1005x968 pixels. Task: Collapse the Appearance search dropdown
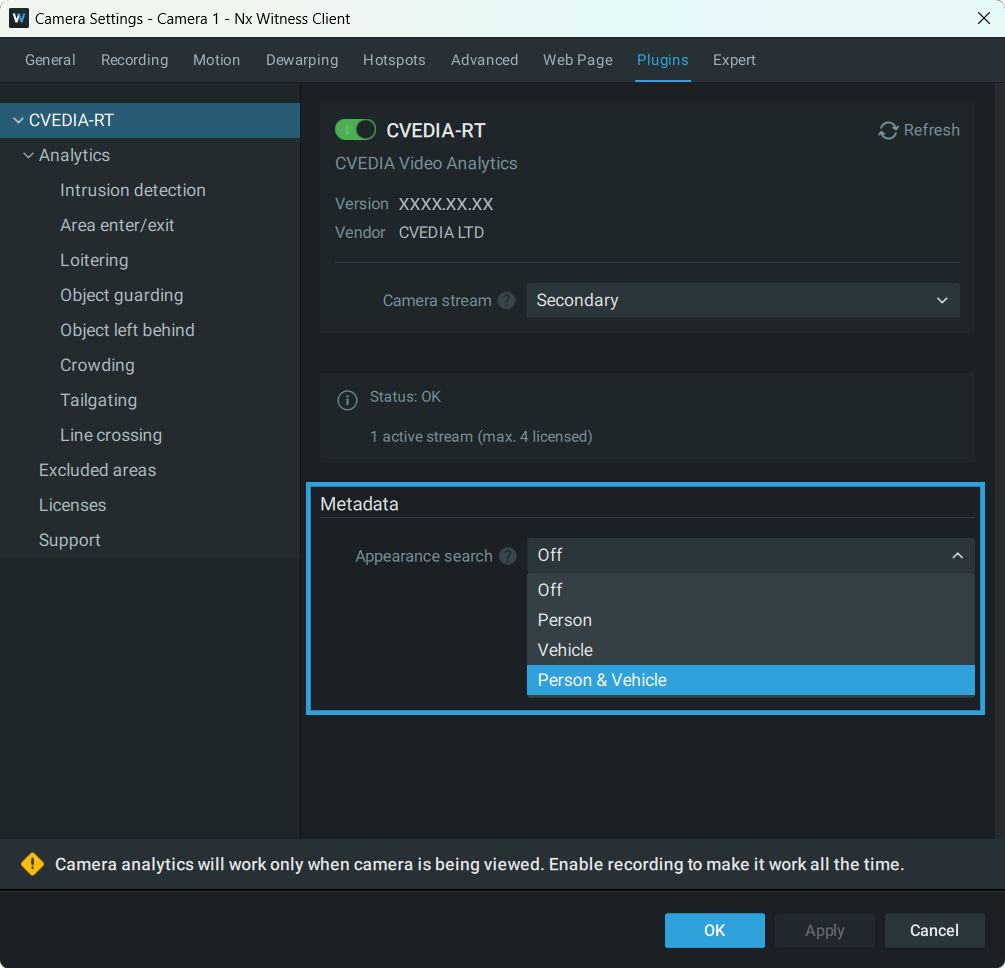(751, 555)
